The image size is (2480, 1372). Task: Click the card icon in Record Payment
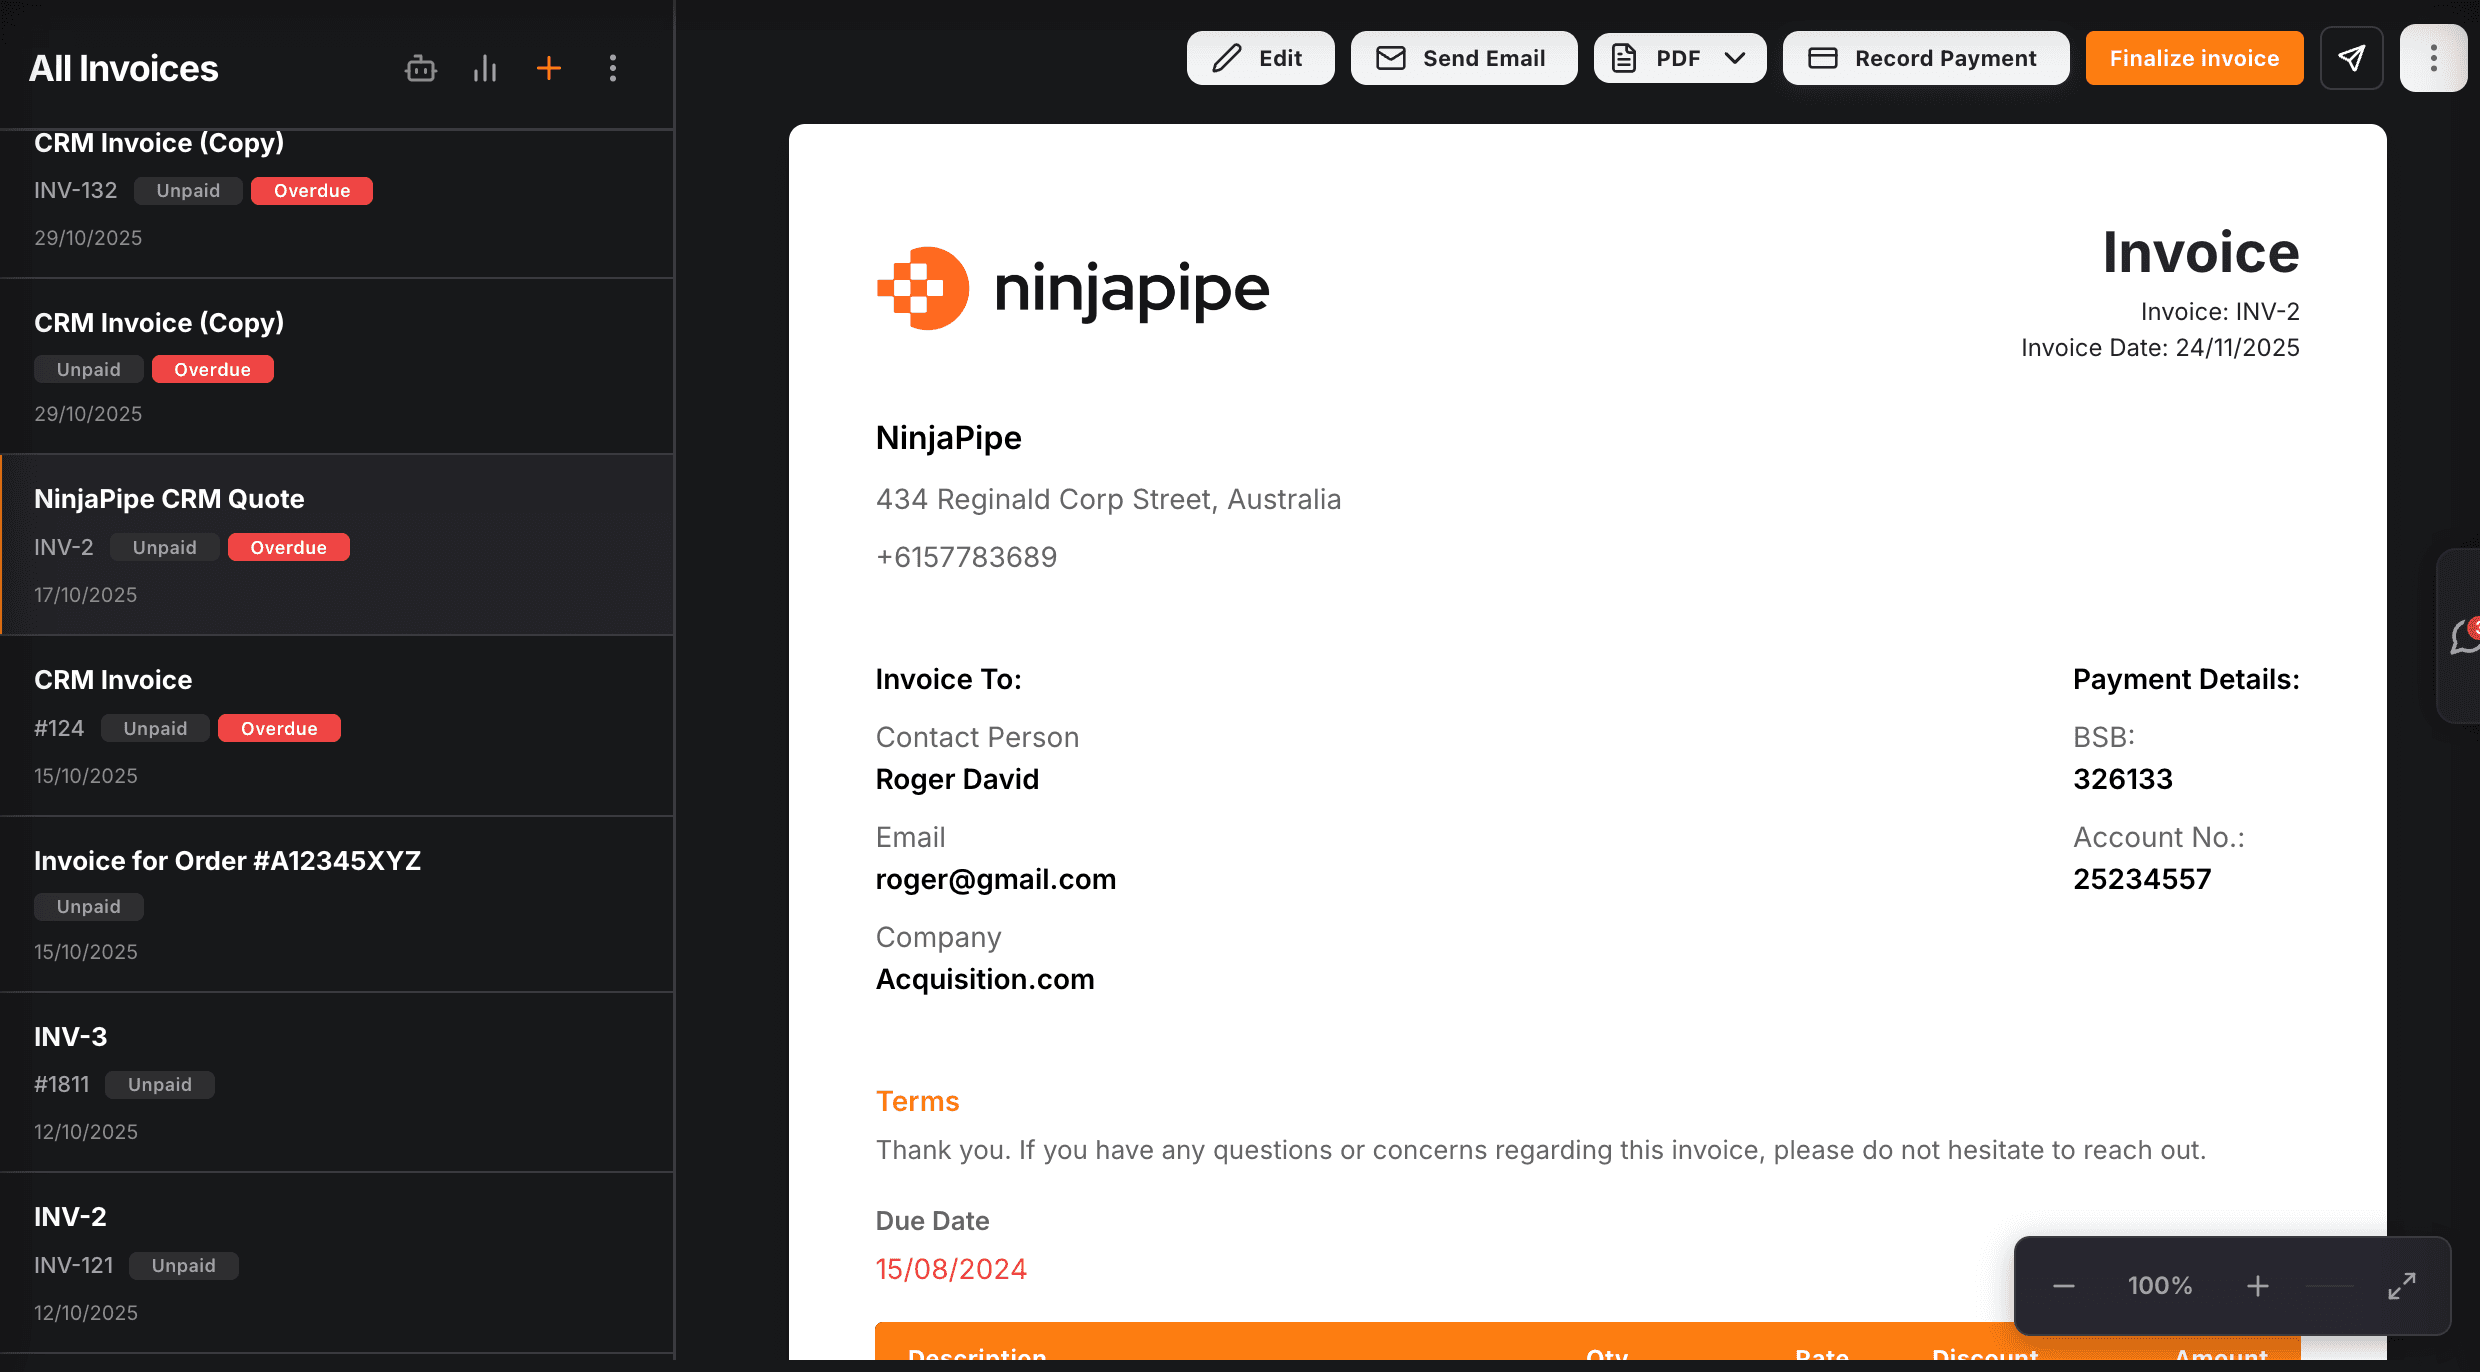pyautogui.click(x=1823, y=58)
